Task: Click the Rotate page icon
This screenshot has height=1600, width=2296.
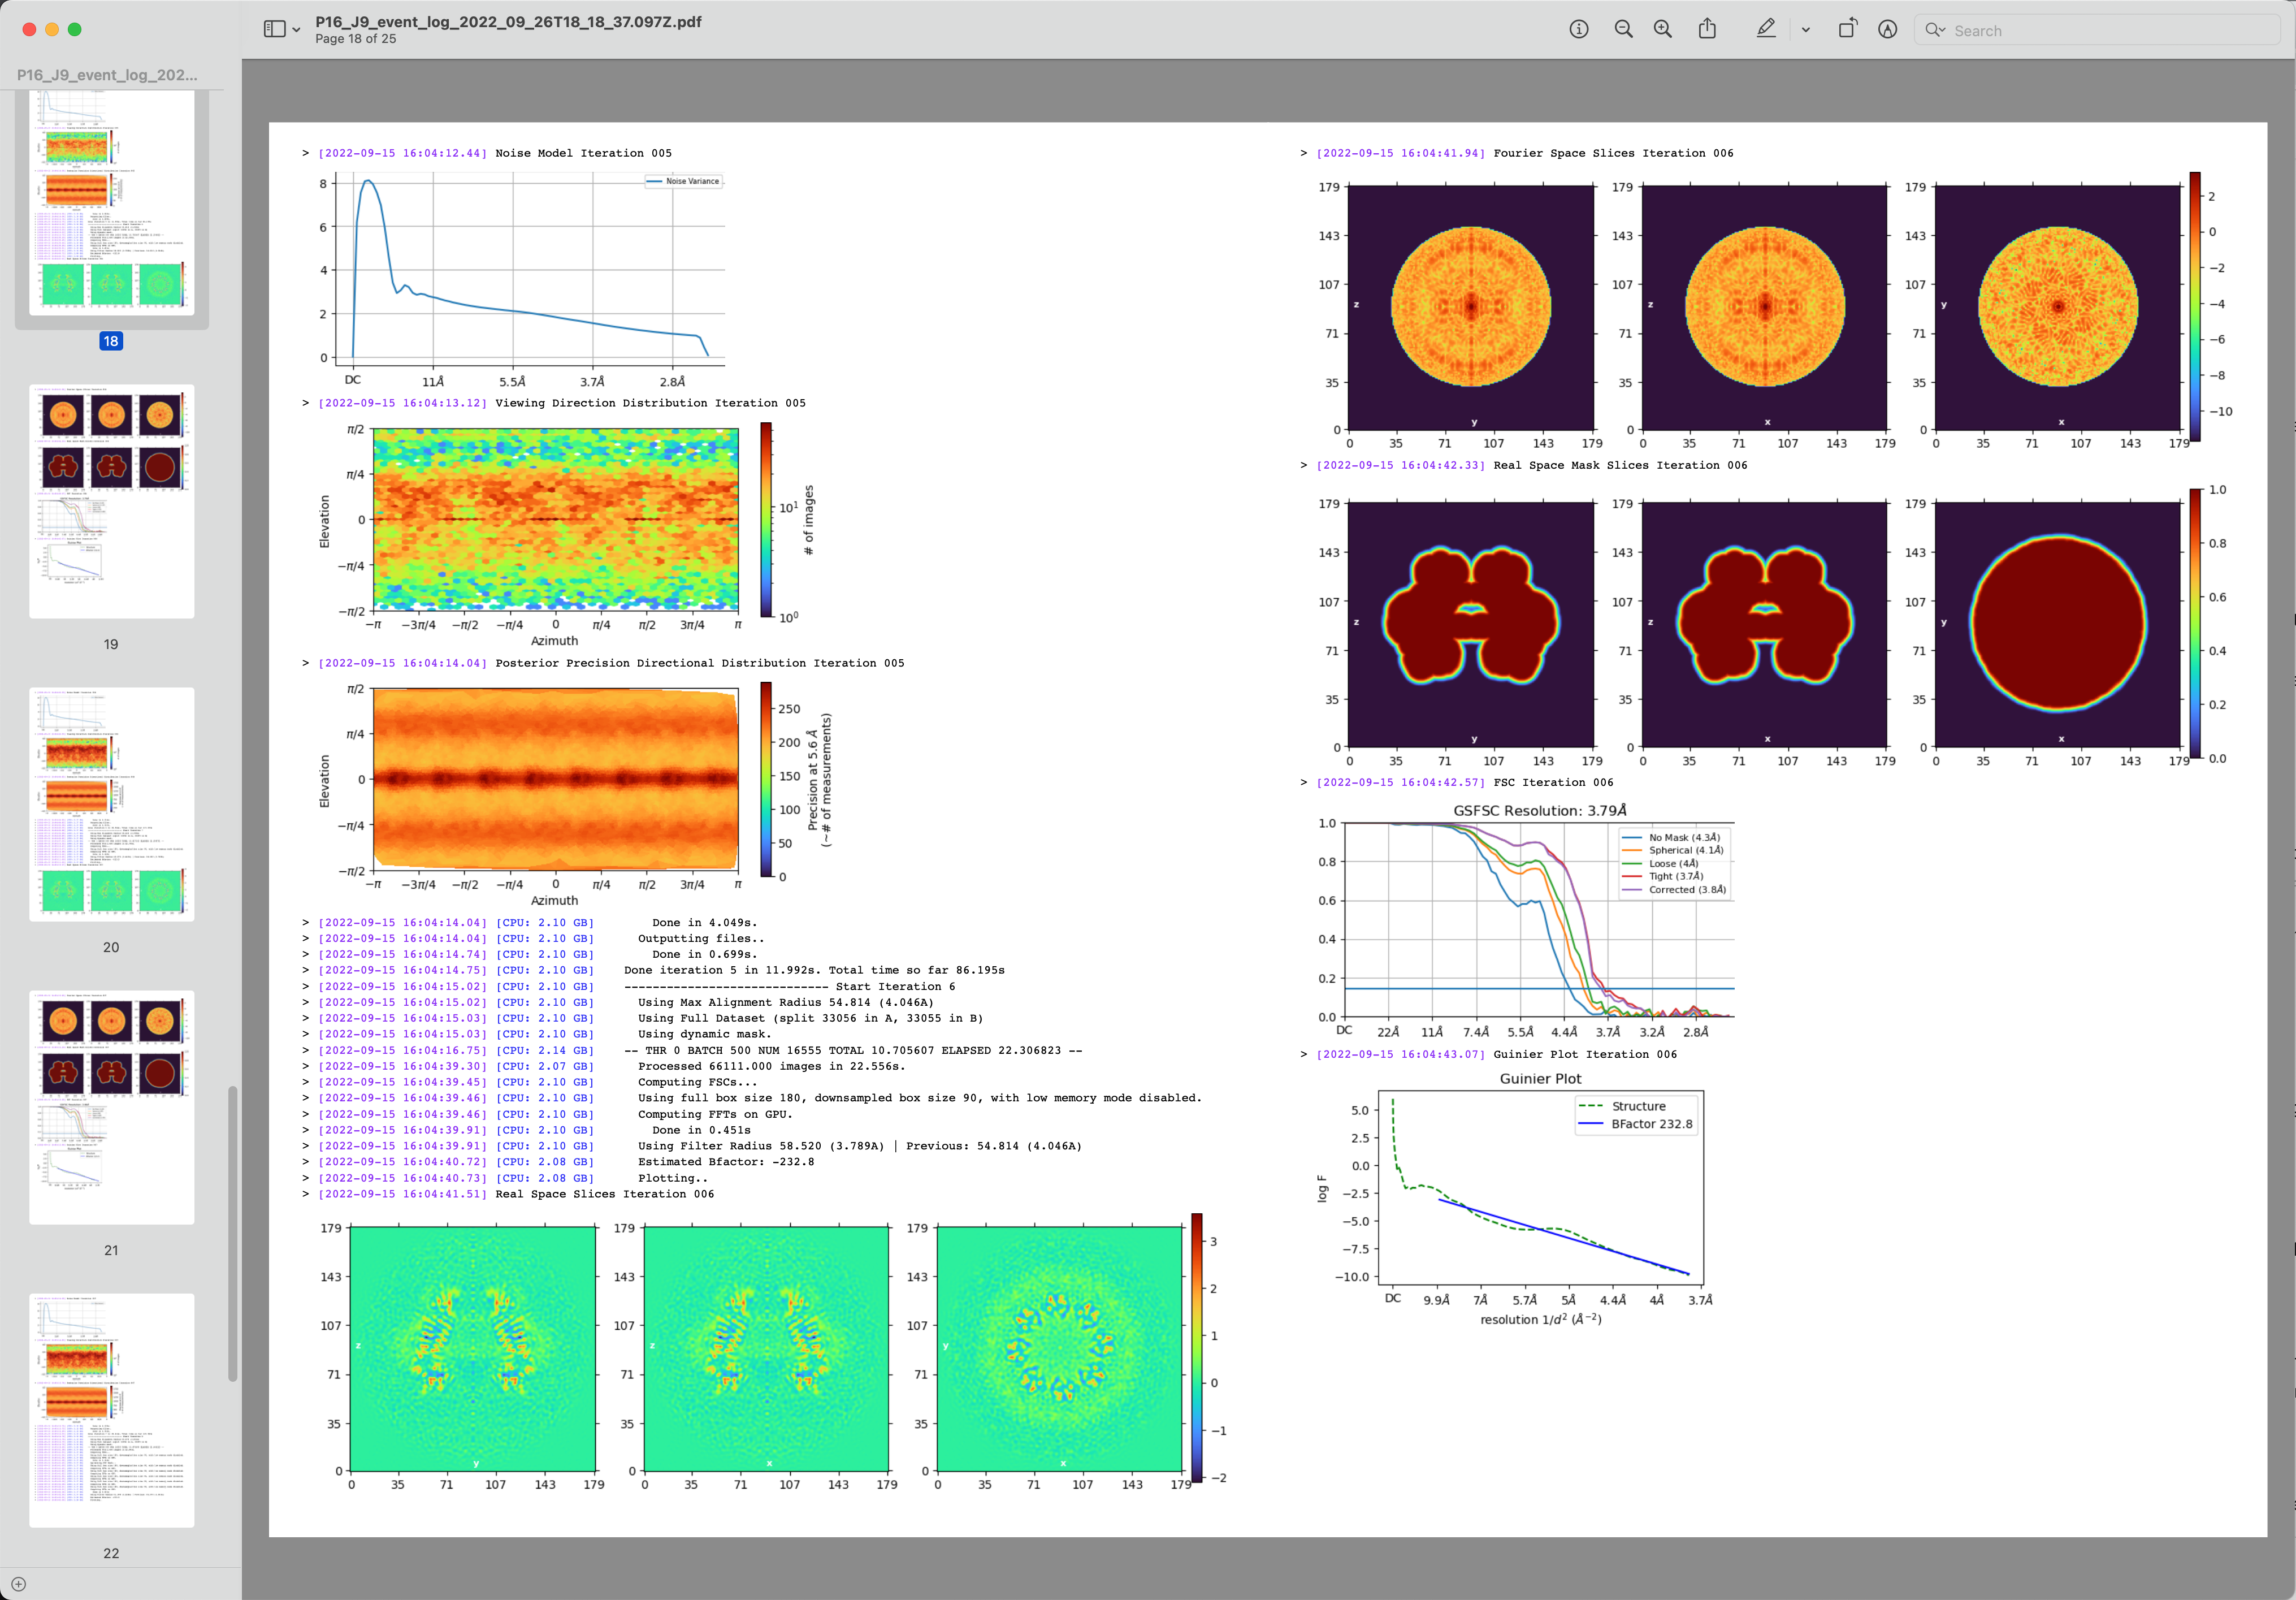Action: point(1847,30)
